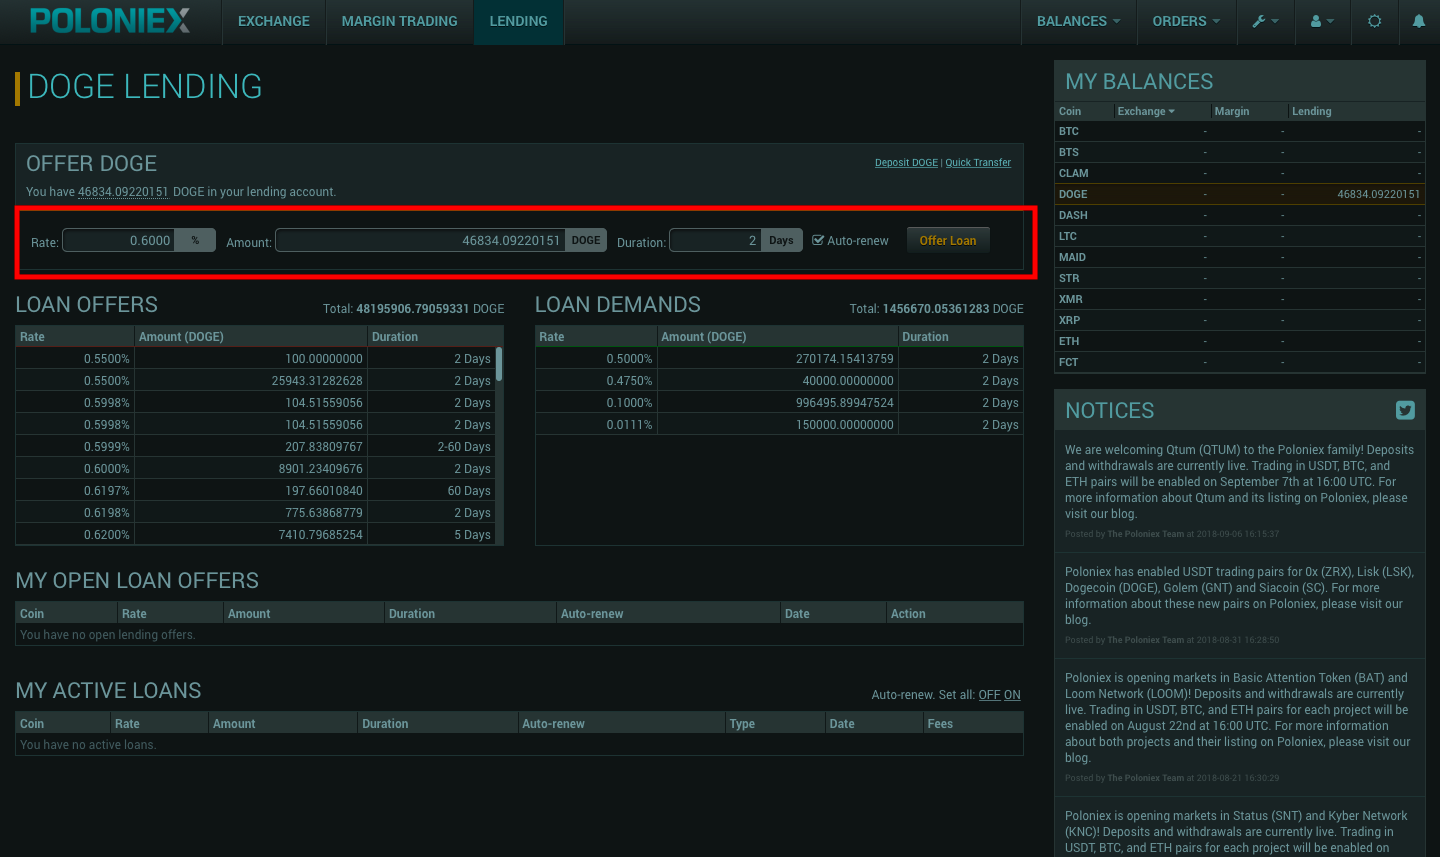Open the wrench tools menu
Image resolution: width=1440 pixels, height=857 pixels.
click(1265, 21)
